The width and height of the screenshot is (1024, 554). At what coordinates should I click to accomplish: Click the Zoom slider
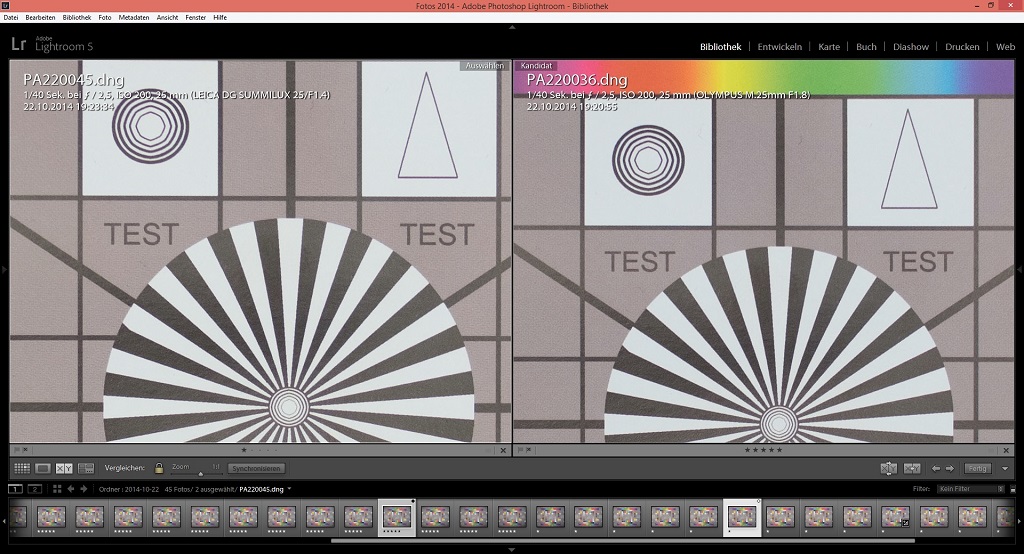200,472
